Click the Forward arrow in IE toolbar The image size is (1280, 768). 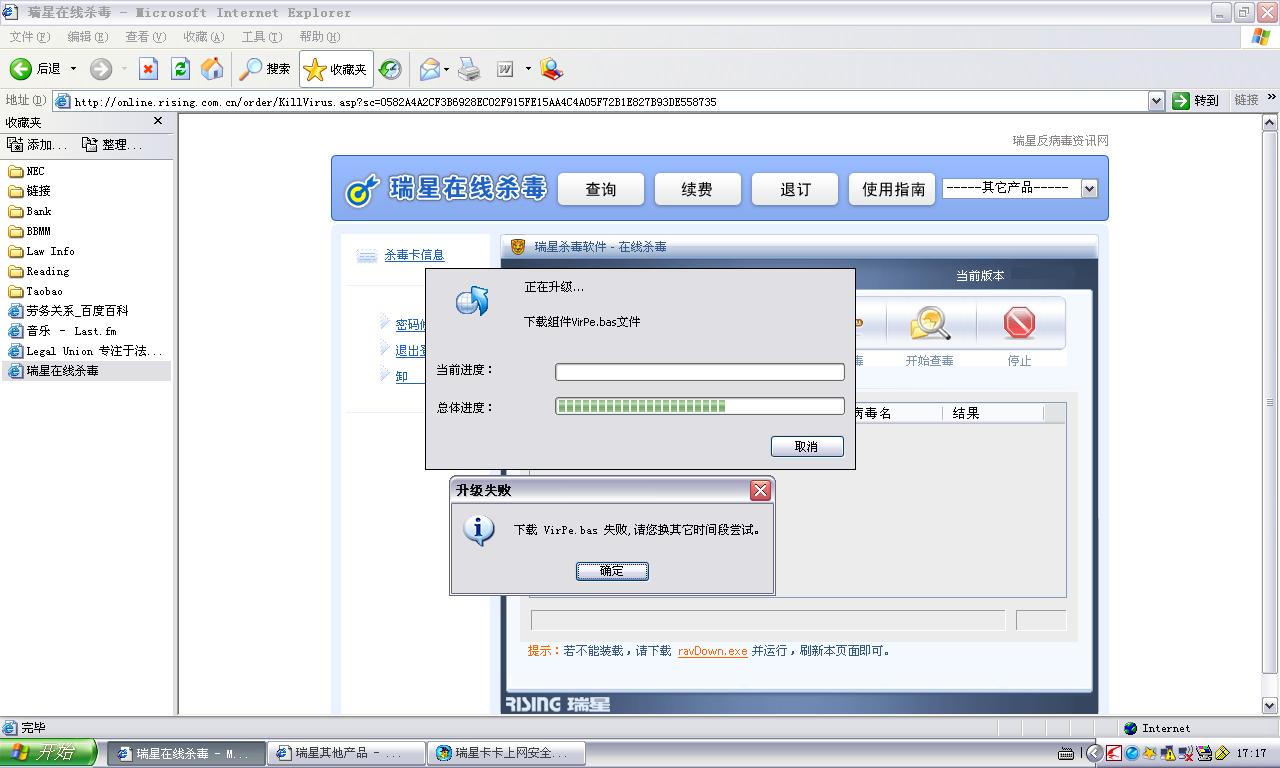click(100, 69)
